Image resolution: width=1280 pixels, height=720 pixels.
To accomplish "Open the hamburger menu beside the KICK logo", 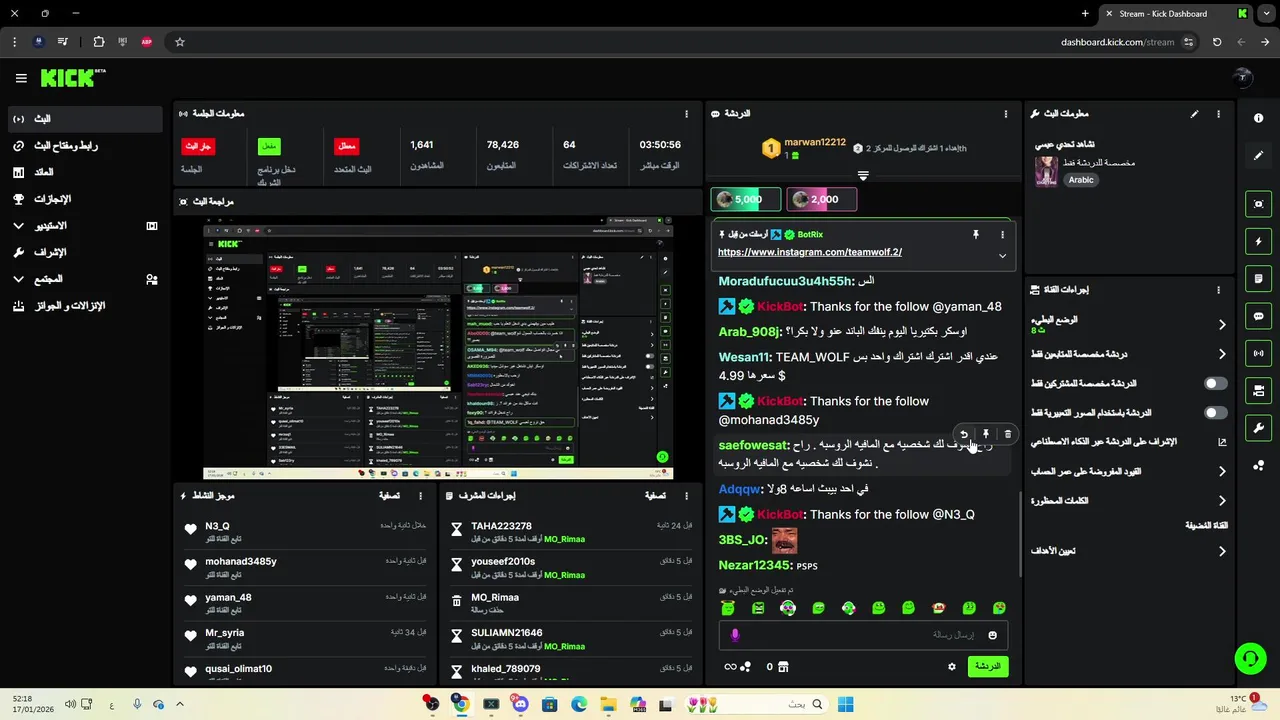I will coord(21,78).
